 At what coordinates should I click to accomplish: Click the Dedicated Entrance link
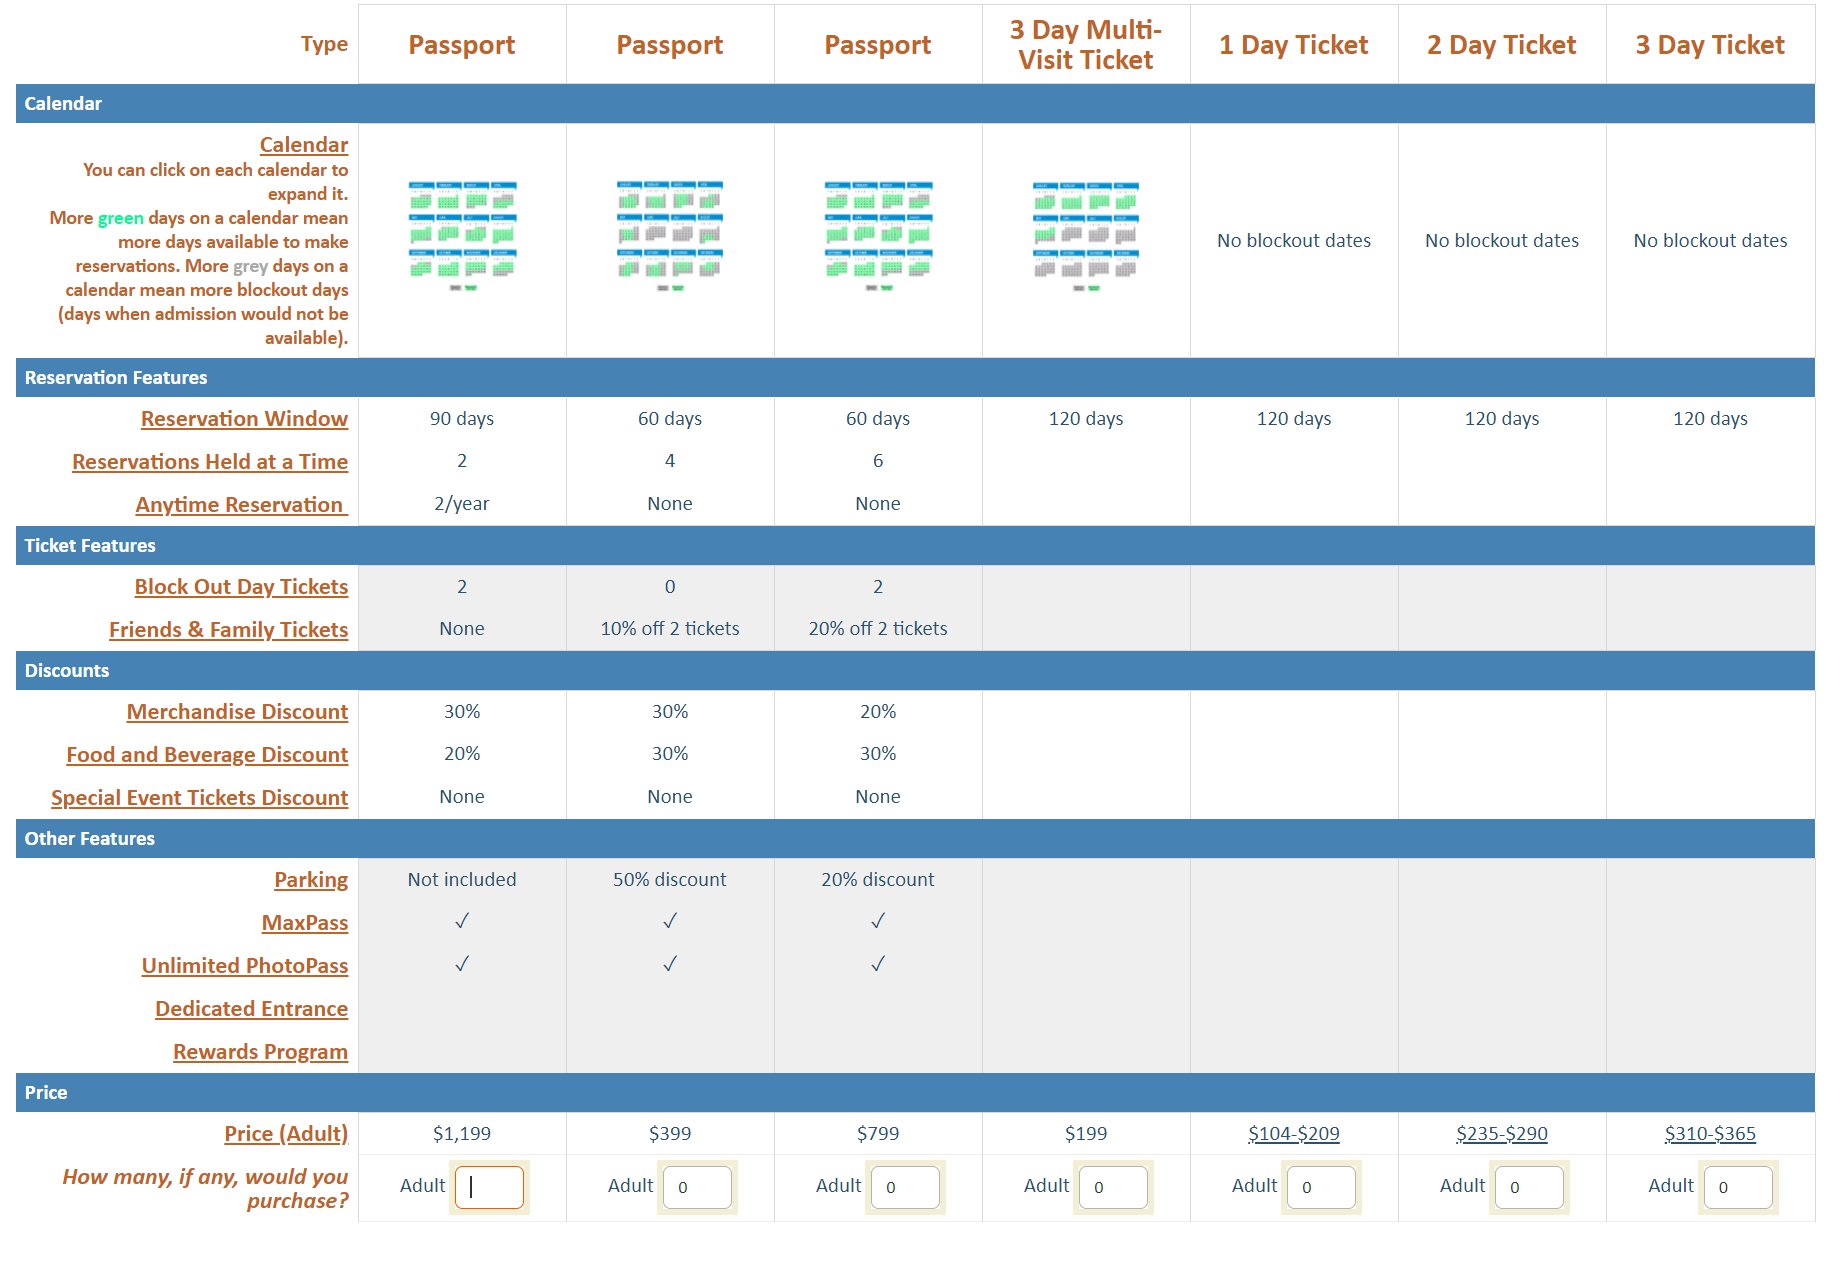coord(251,1009)
